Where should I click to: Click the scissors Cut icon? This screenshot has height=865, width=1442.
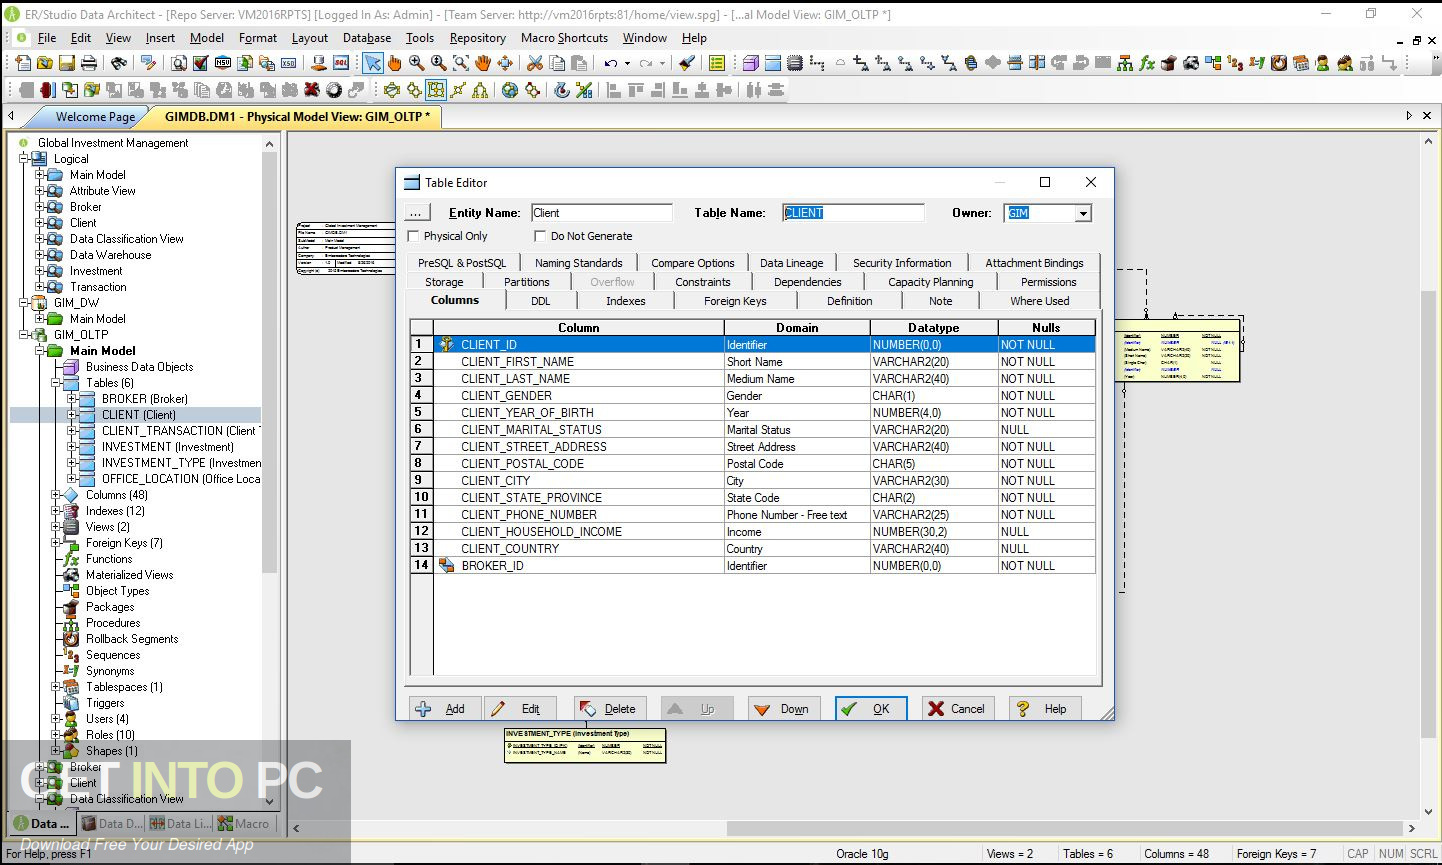click(535, 63)
